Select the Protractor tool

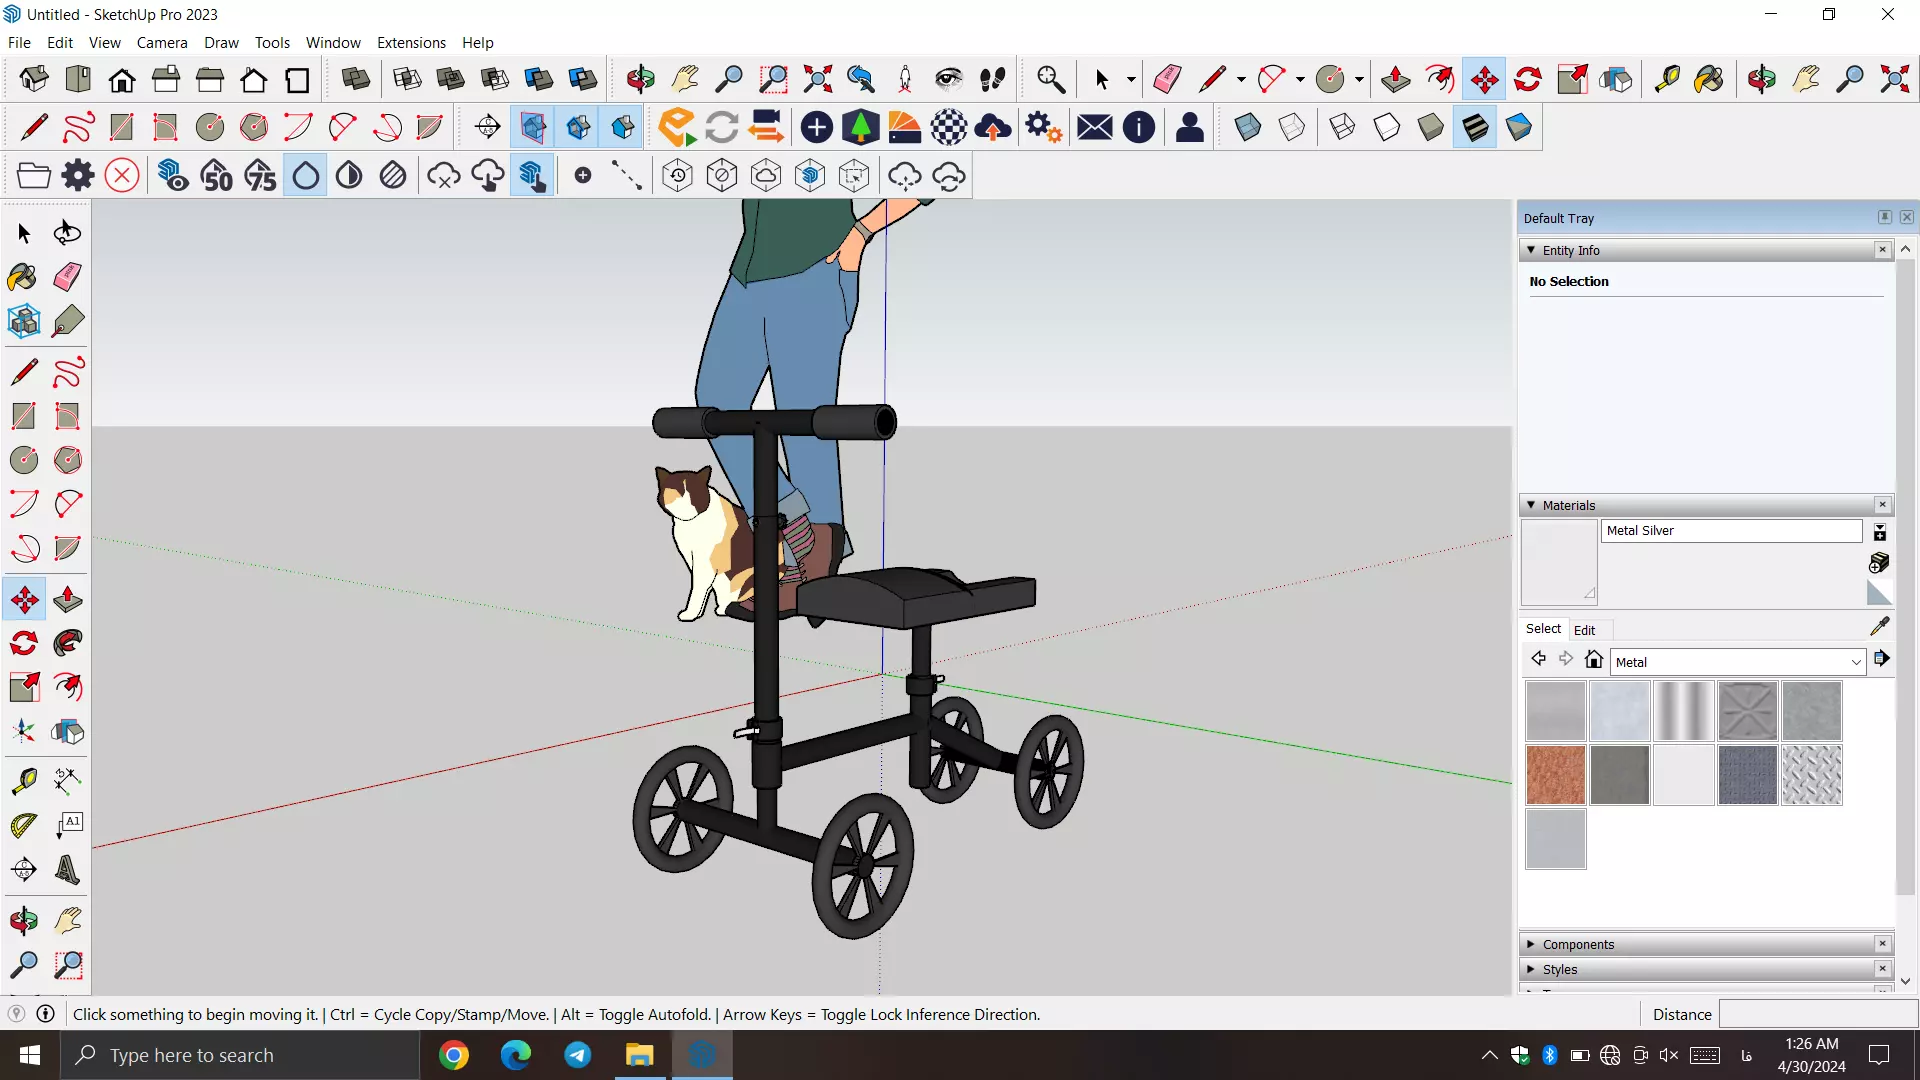point(23,825)
